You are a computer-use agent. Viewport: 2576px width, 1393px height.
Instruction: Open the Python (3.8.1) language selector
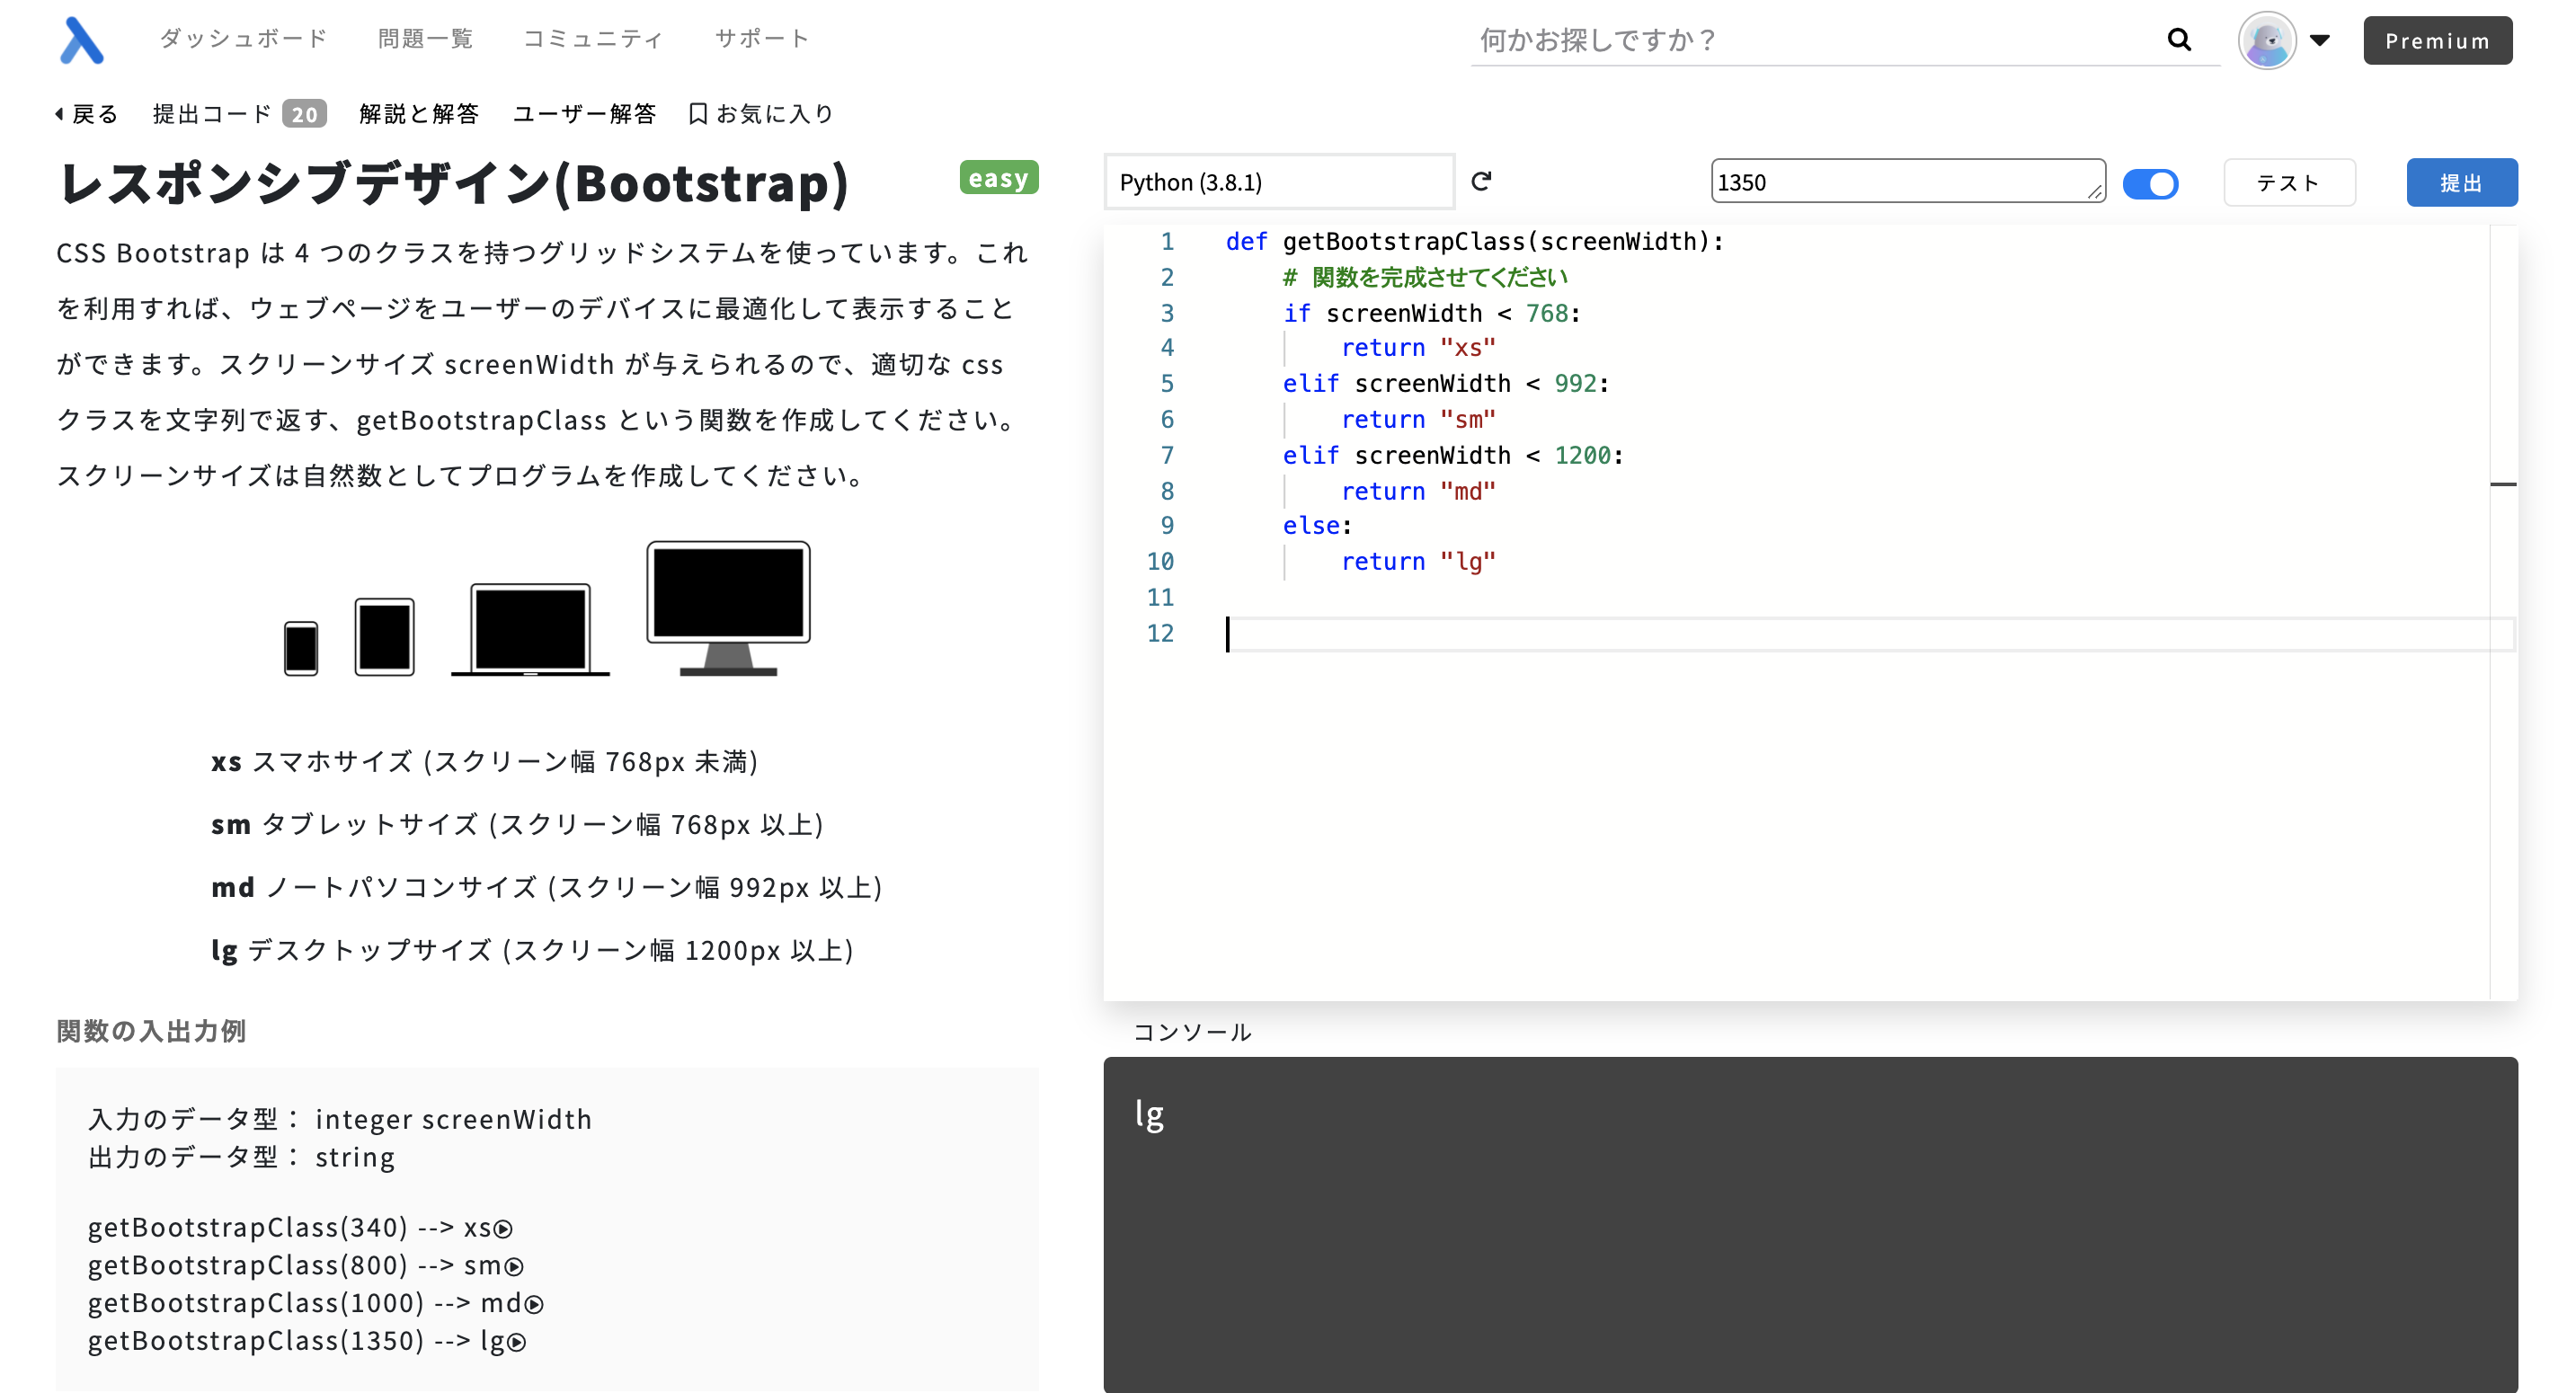pyautogui.click(x=1279, y=181)
